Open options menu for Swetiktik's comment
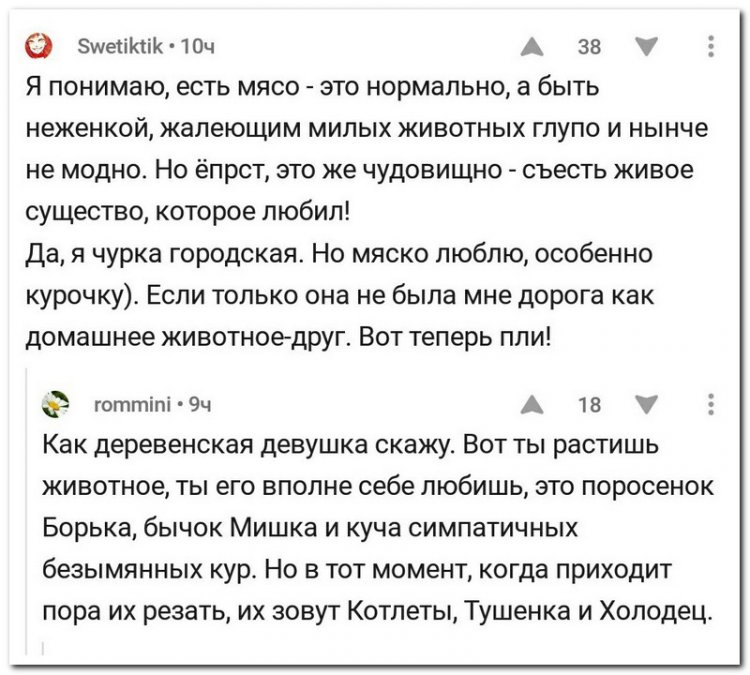 (711, 46)
